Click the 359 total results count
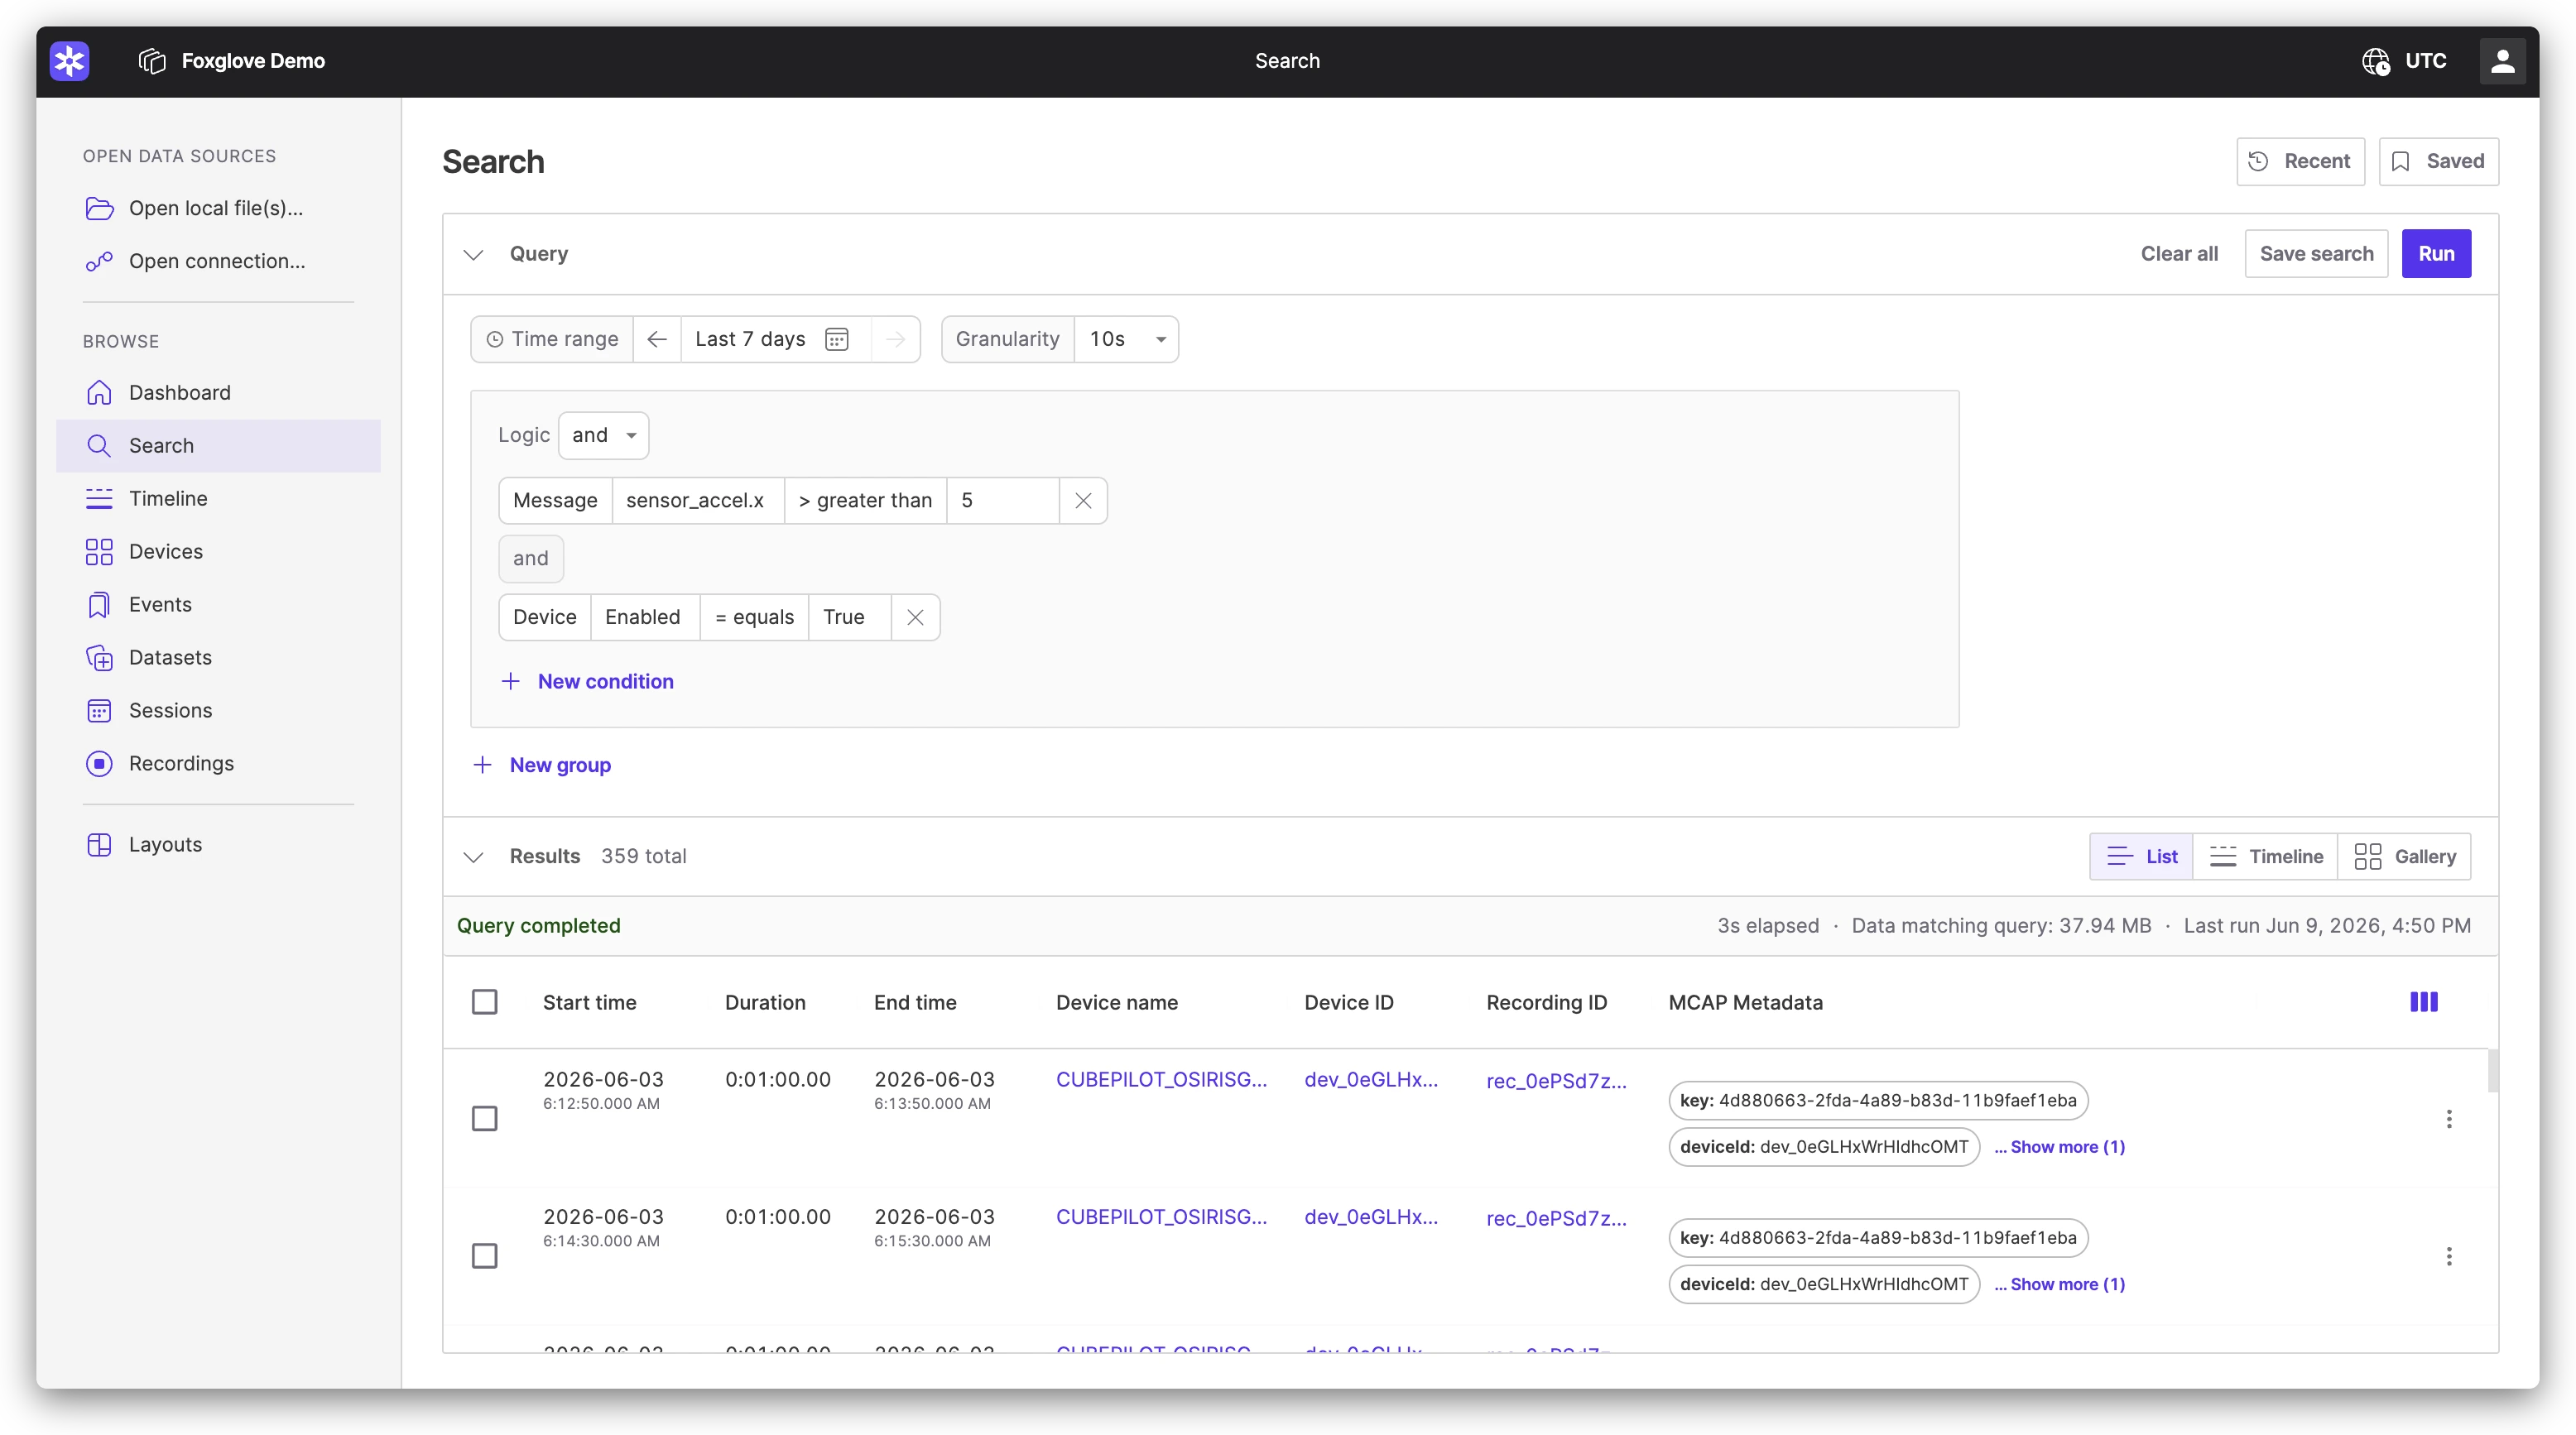This screenshot has width=2576, height=1435. point(643,857)
